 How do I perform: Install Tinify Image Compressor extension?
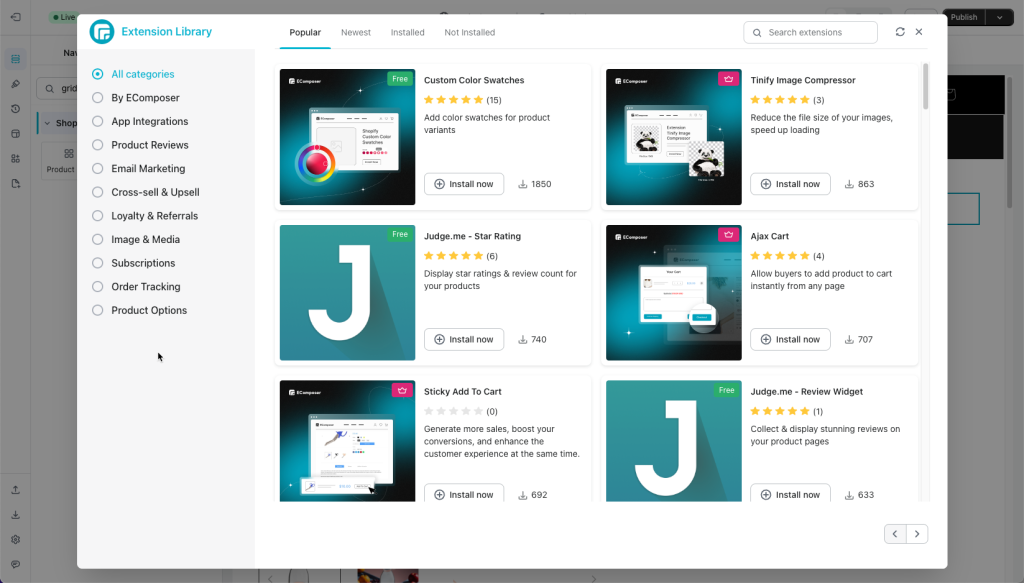pyautogui.click(x=790, y=184)
